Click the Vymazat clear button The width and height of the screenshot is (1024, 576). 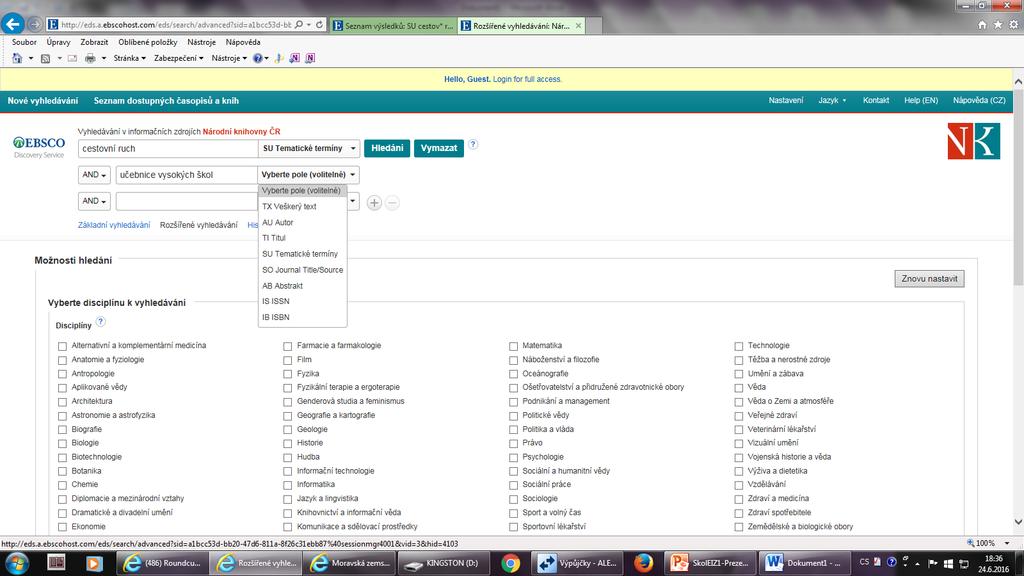pyautogui.click(x=439, y=148)
